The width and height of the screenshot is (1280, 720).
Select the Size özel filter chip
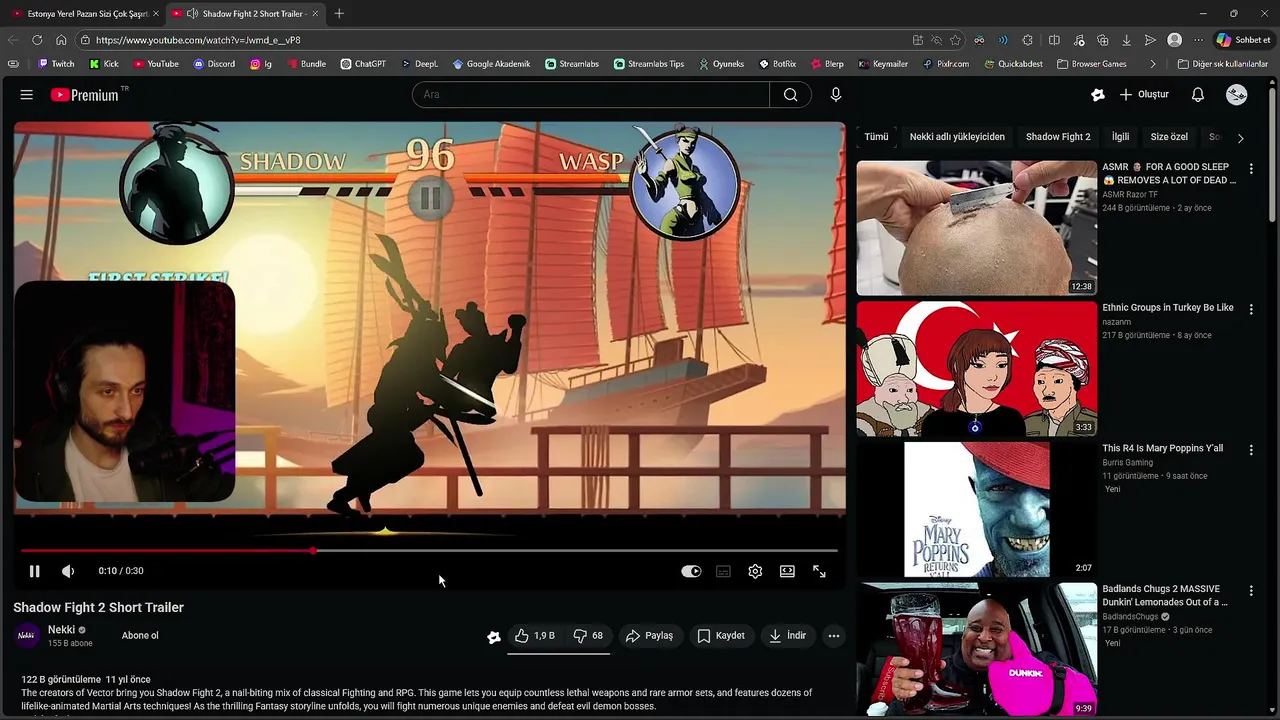tap(1169, 137)
